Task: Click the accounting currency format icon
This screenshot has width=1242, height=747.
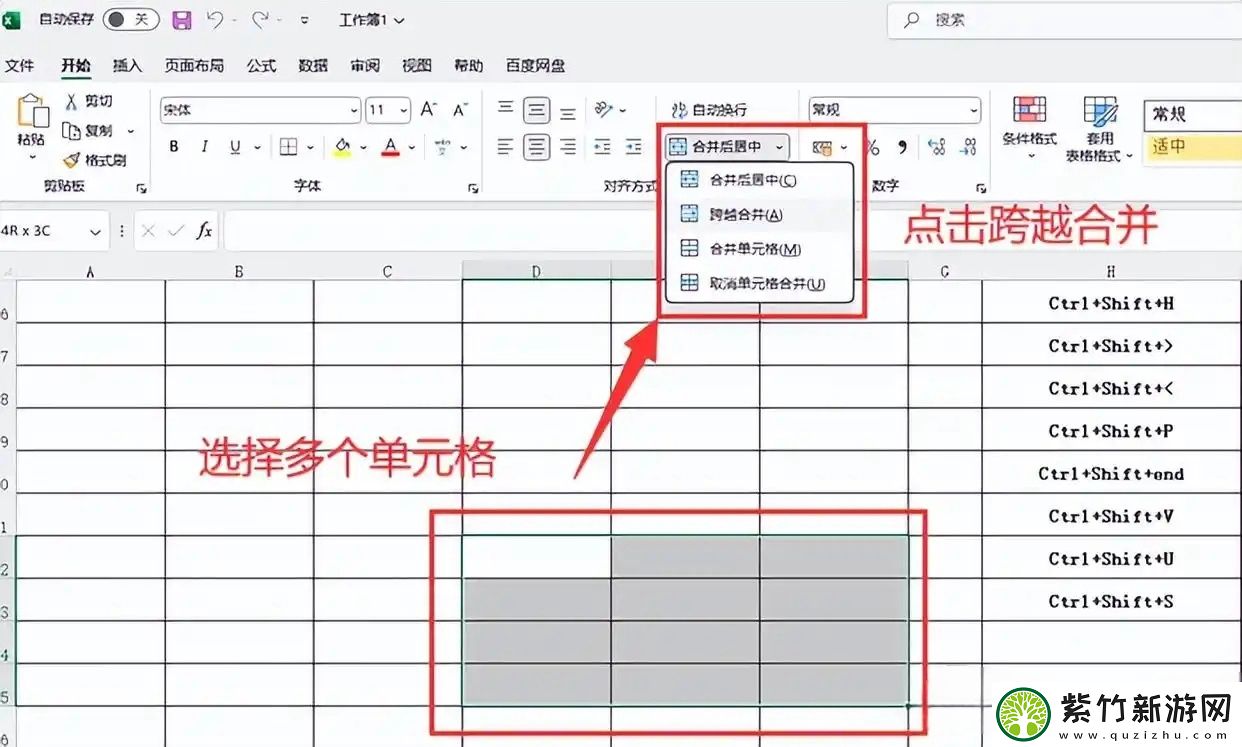Action: tap(823, 148)
